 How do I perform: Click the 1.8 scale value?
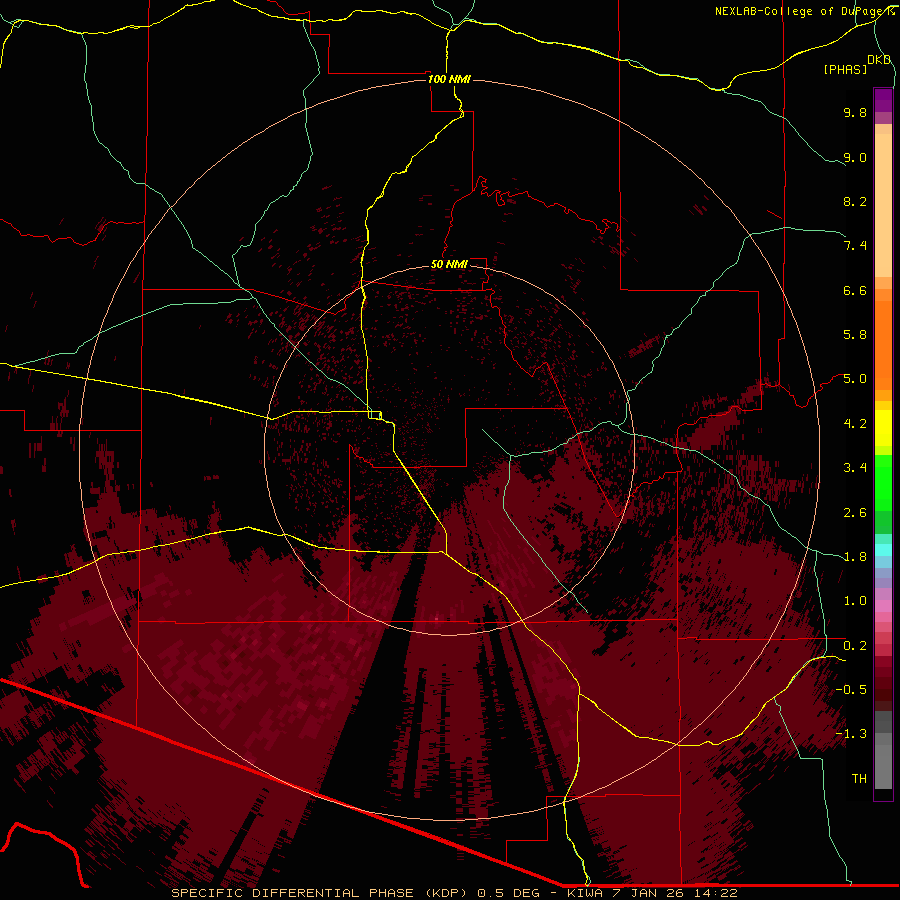(855, 557)
